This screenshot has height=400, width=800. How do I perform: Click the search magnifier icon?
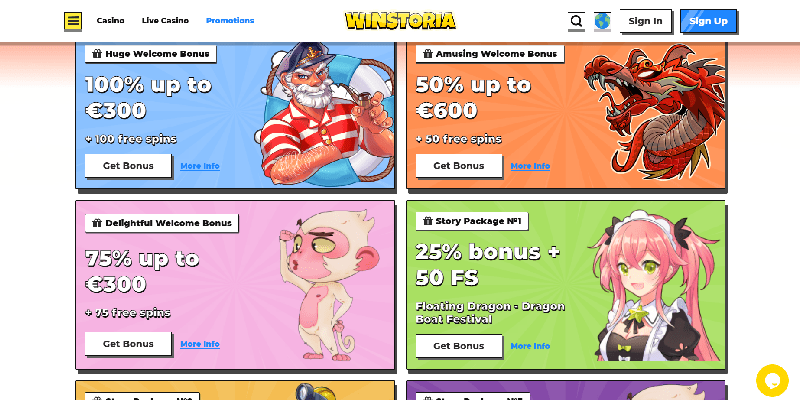click(577, 21)
